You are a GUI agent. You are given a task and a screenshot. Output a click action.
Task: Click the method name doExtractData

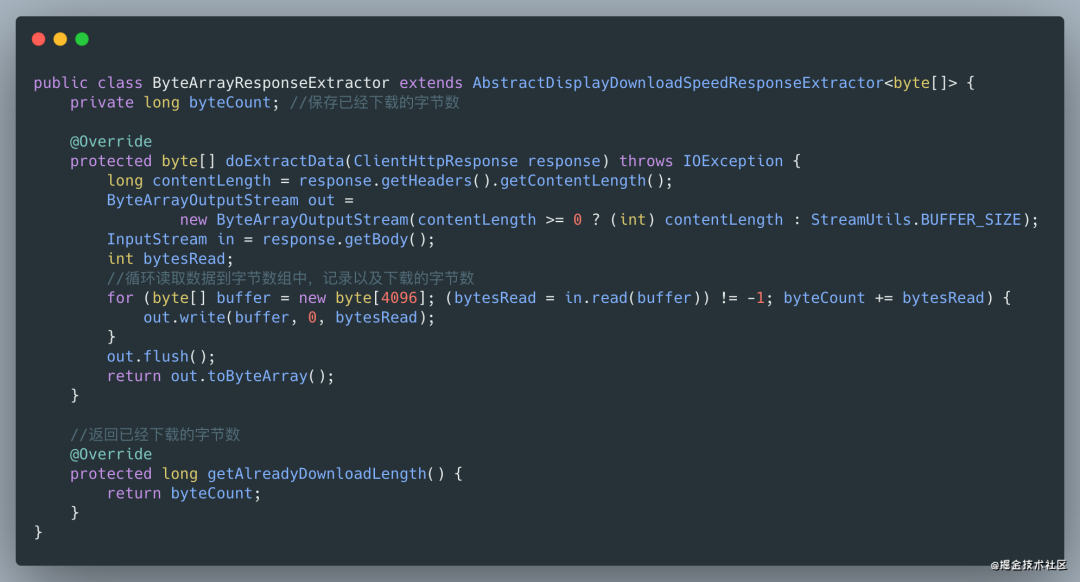284,161
